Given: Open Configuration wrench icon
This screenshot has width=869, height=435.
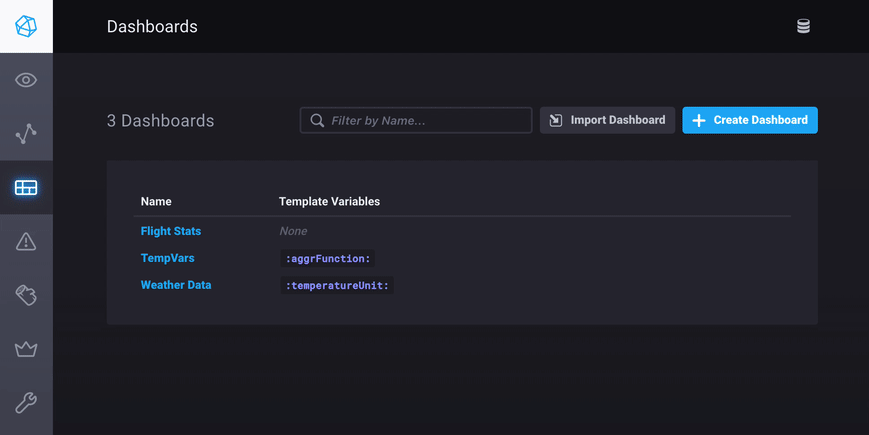Looking at the screenshot, I should 26,403.
